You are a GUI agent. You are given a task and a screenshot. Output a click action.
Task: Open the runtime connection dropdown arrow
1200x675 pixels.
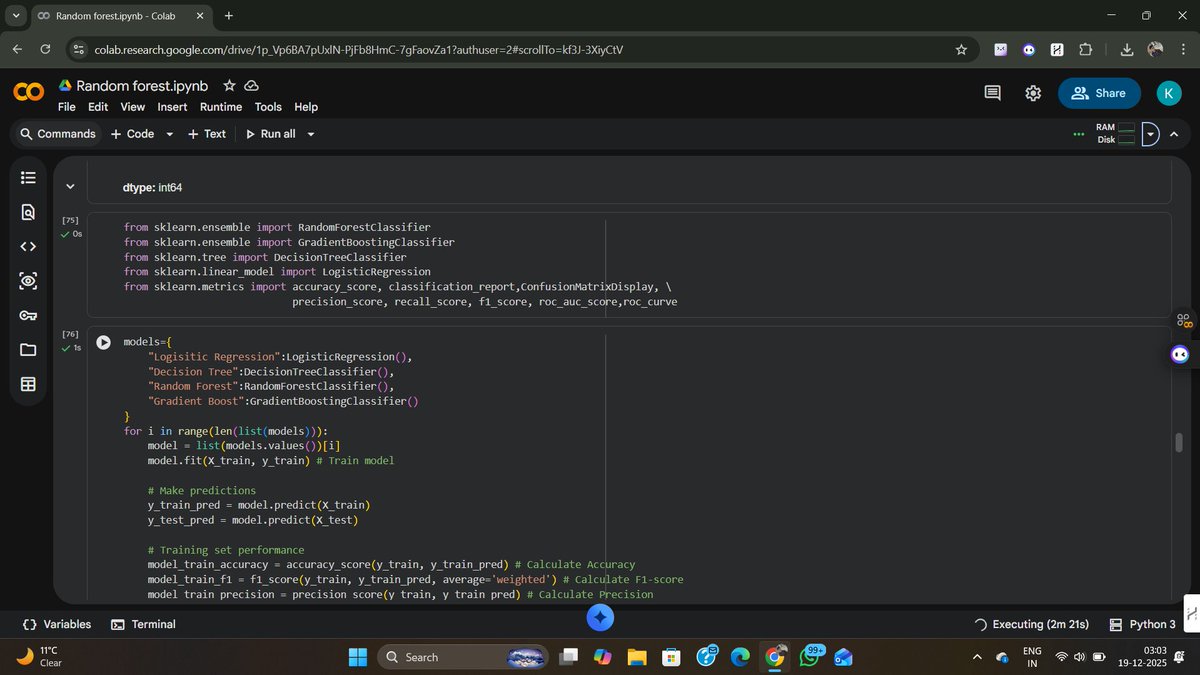[x=1151, y=134]
